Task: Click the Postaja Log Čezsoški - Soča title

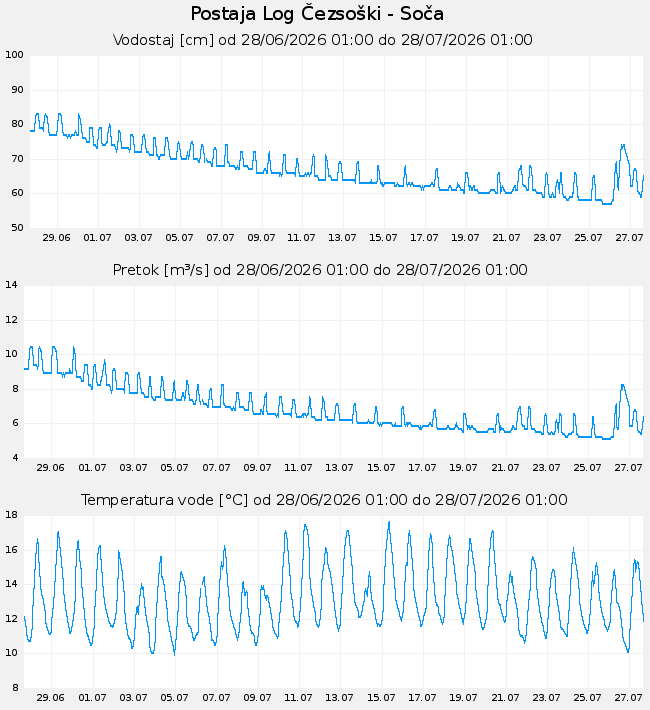Action: (x=317, y=14)
